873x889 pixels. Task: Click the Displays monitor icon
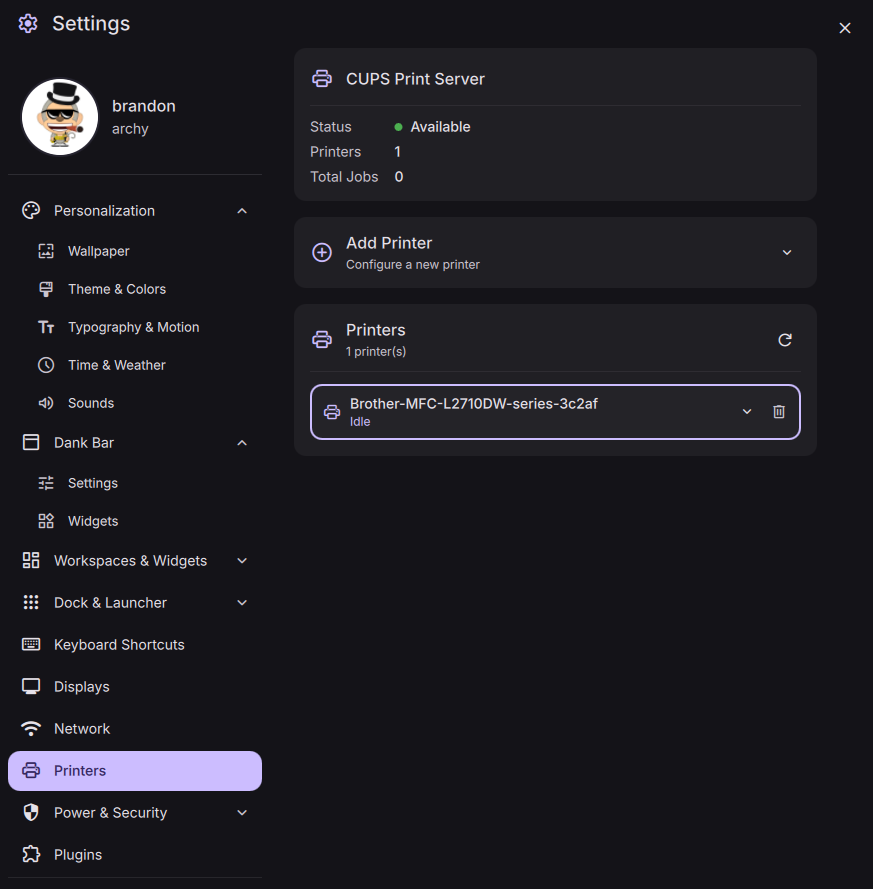pos(31,687)
